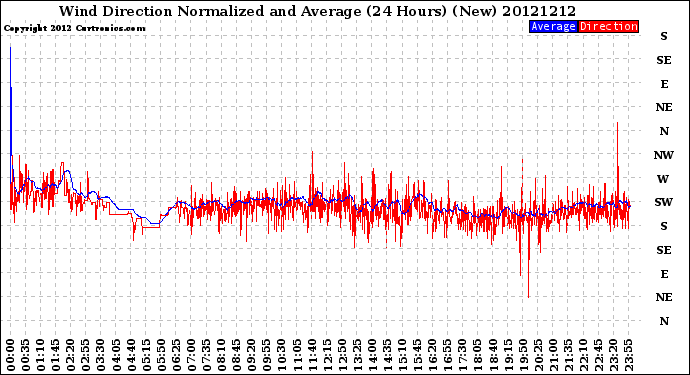
Task: Click the S label between SW and SE
Action: coord(664,226)
